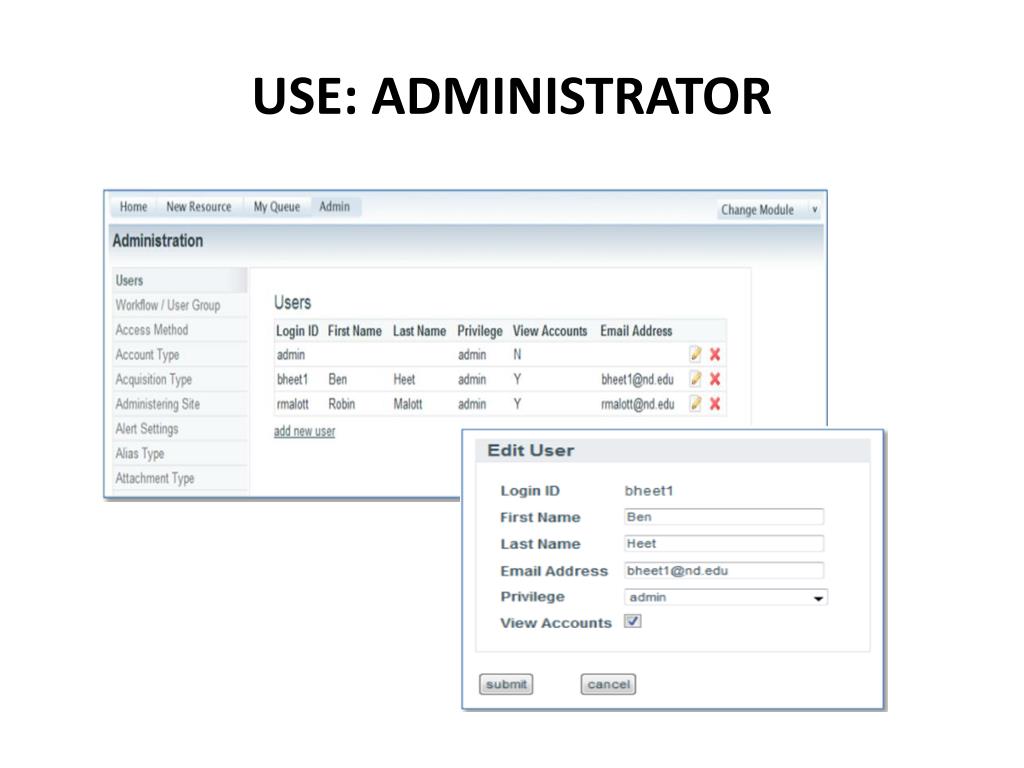
Task: Delete user rmalott with red X
Action: pyautogui.click(x=715, y=404)
